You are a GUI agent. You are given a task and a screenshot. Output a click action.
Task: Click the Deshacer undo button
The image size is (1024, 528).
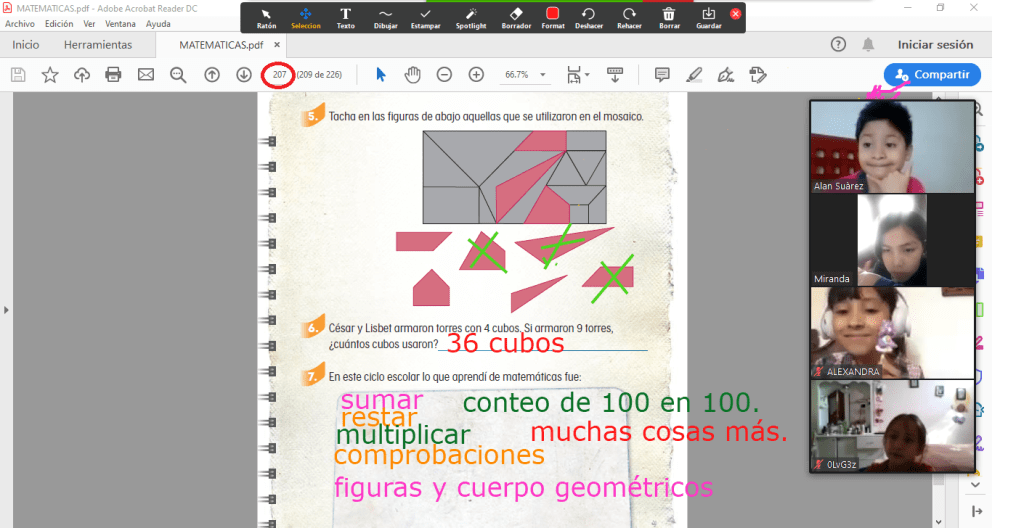(x=589, y=18)
